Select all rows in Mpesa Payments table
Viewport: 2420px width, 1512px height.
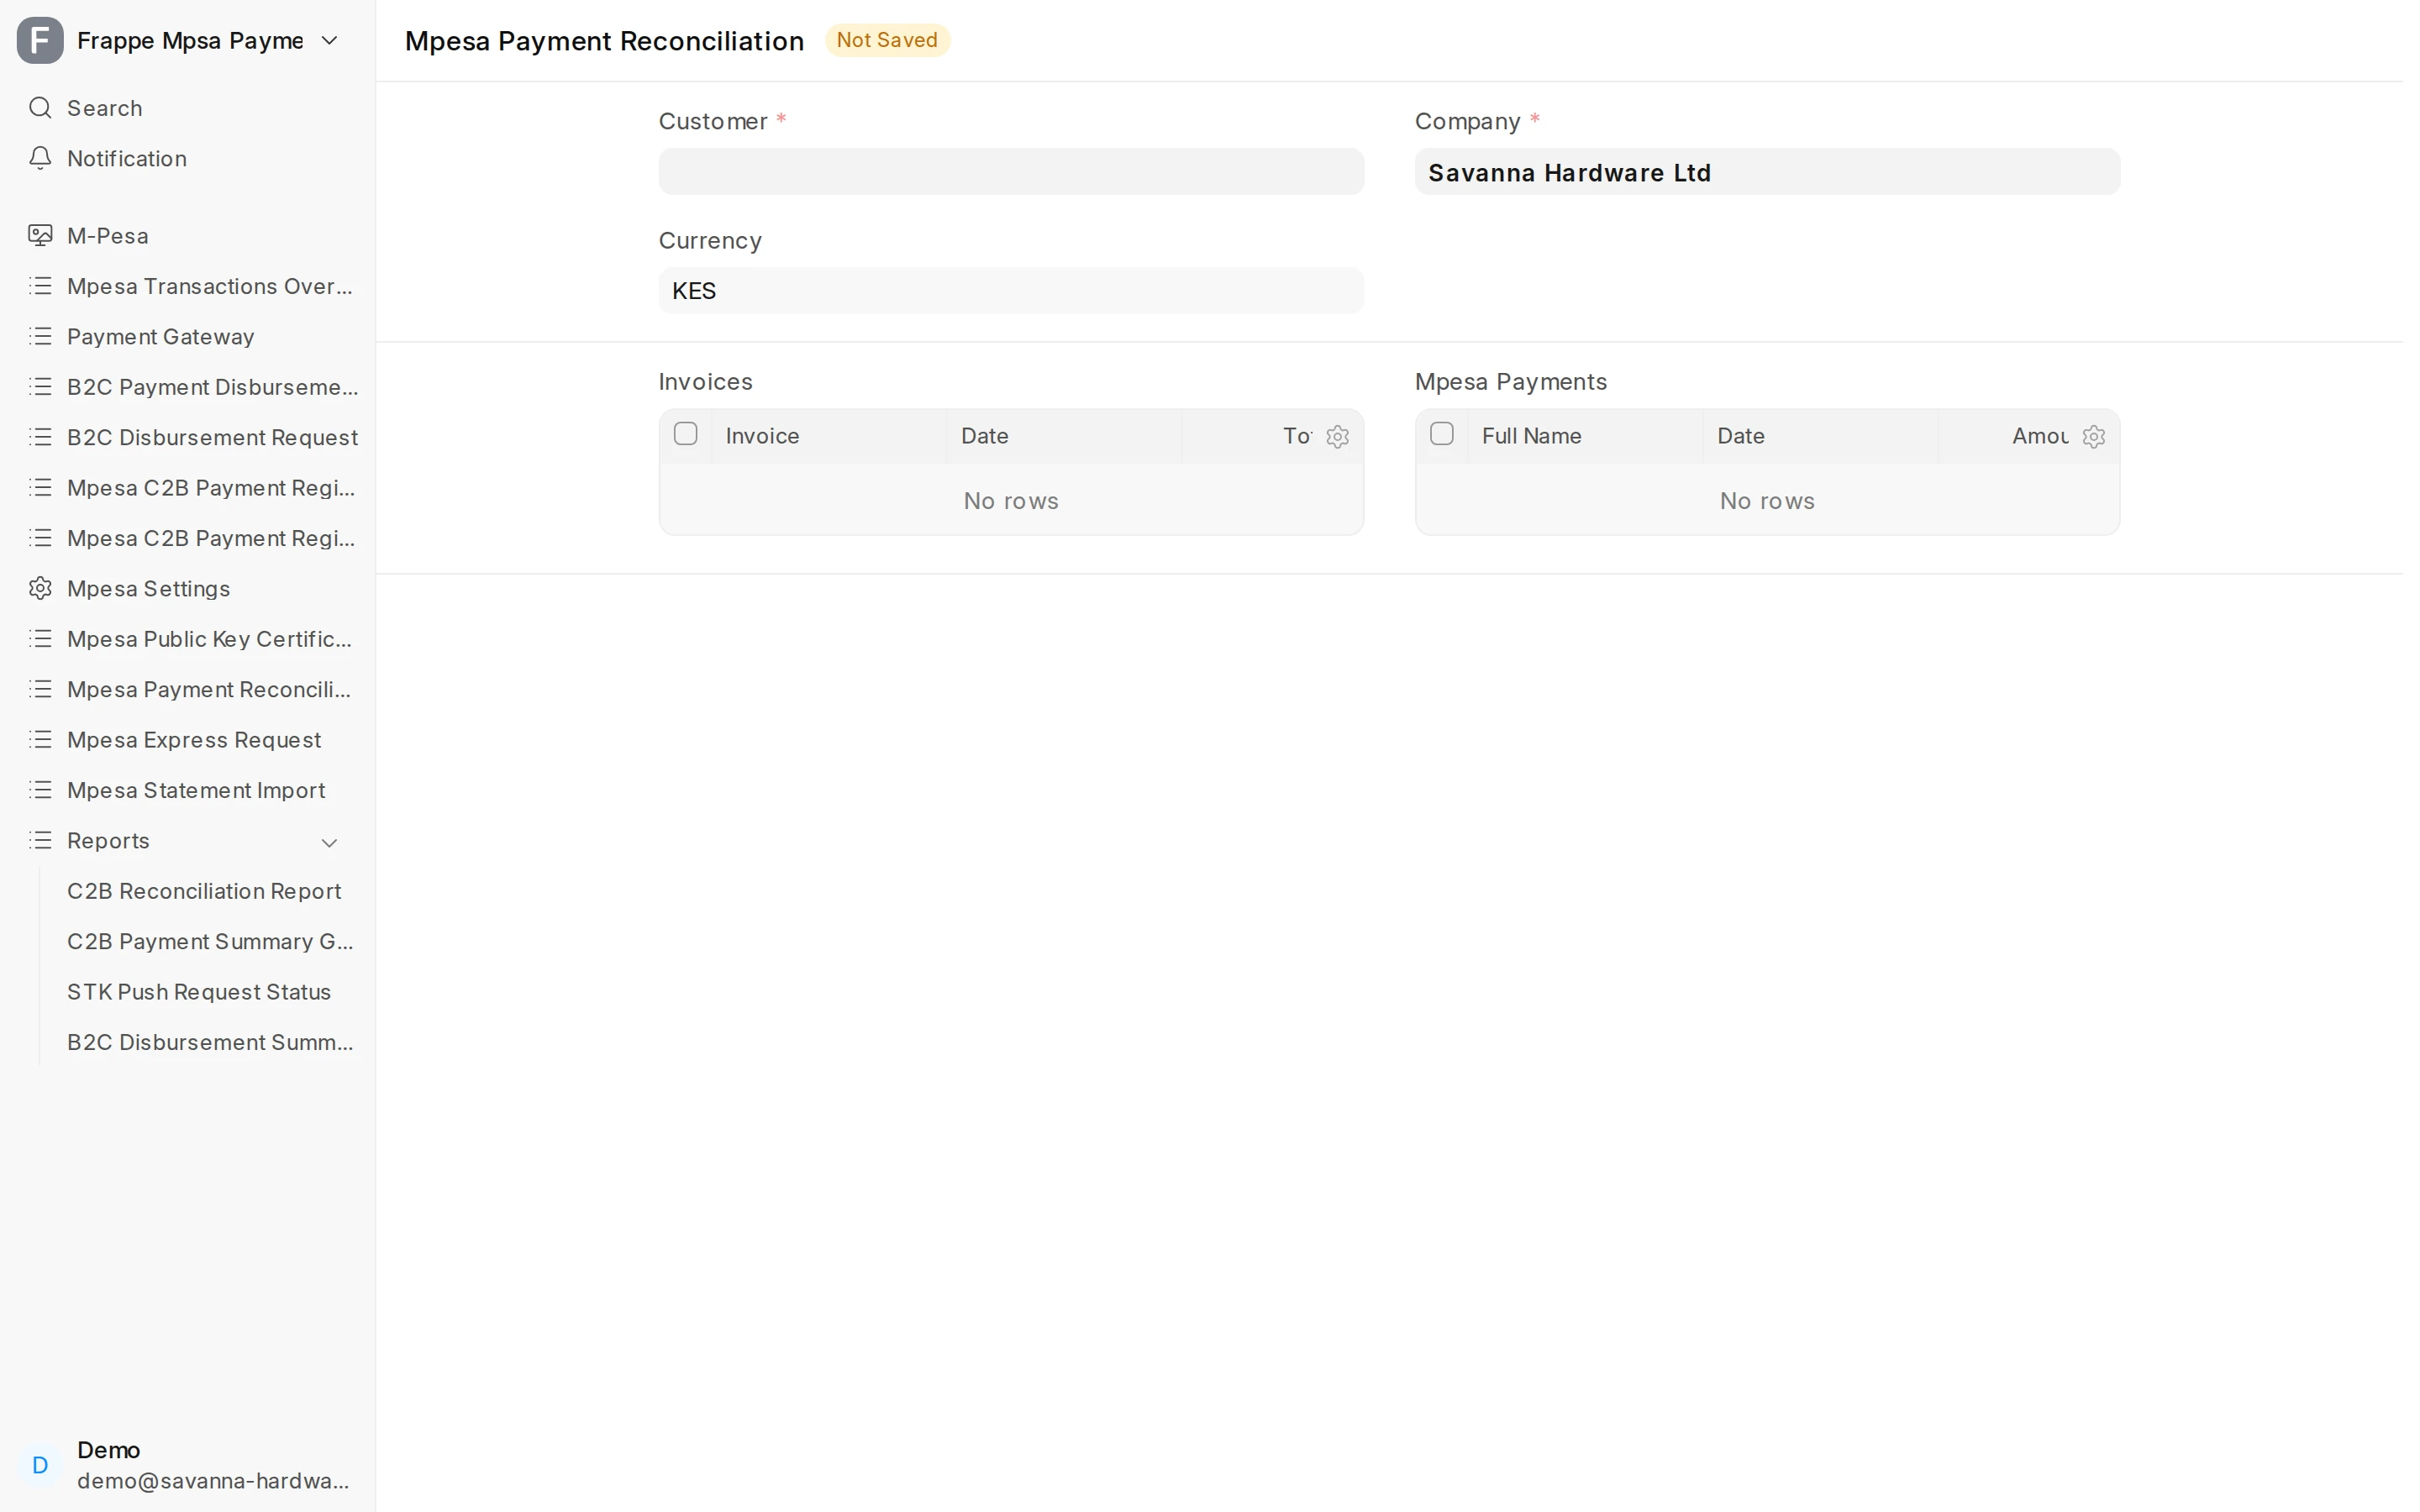point(1441,434)
